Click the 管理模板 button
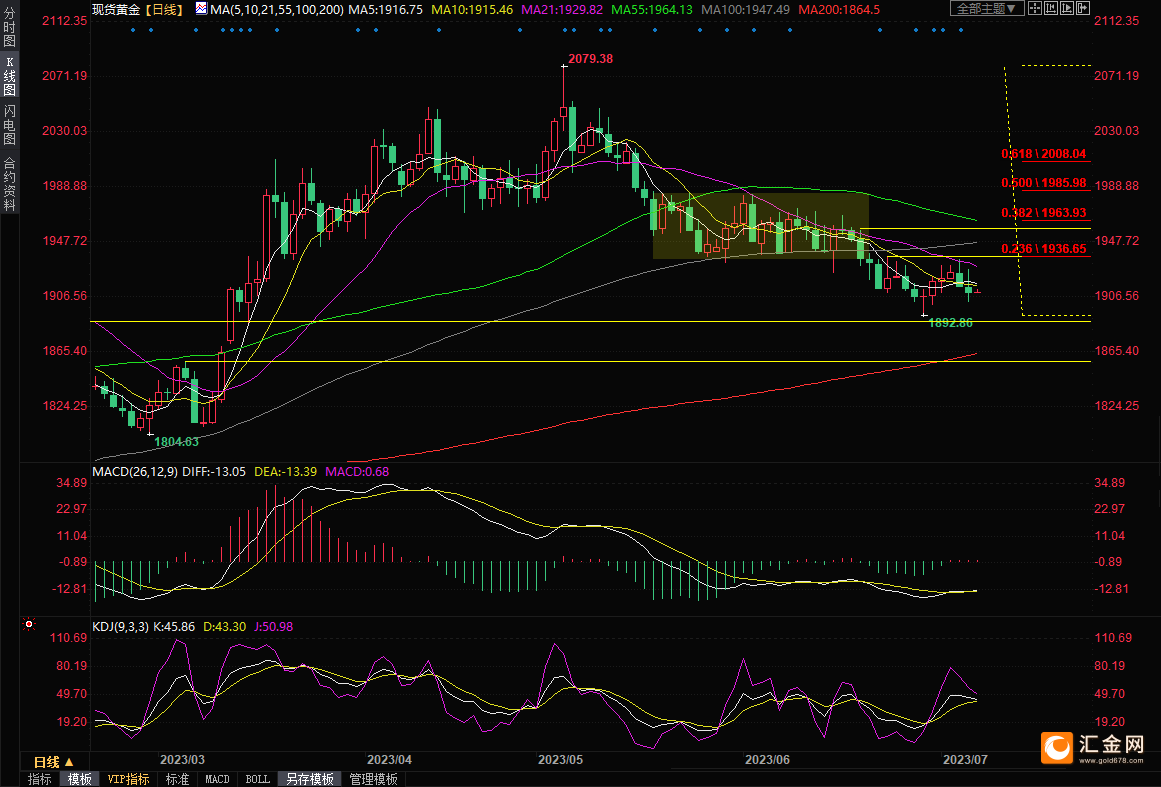1161x787 pixels. click(373, 779)
